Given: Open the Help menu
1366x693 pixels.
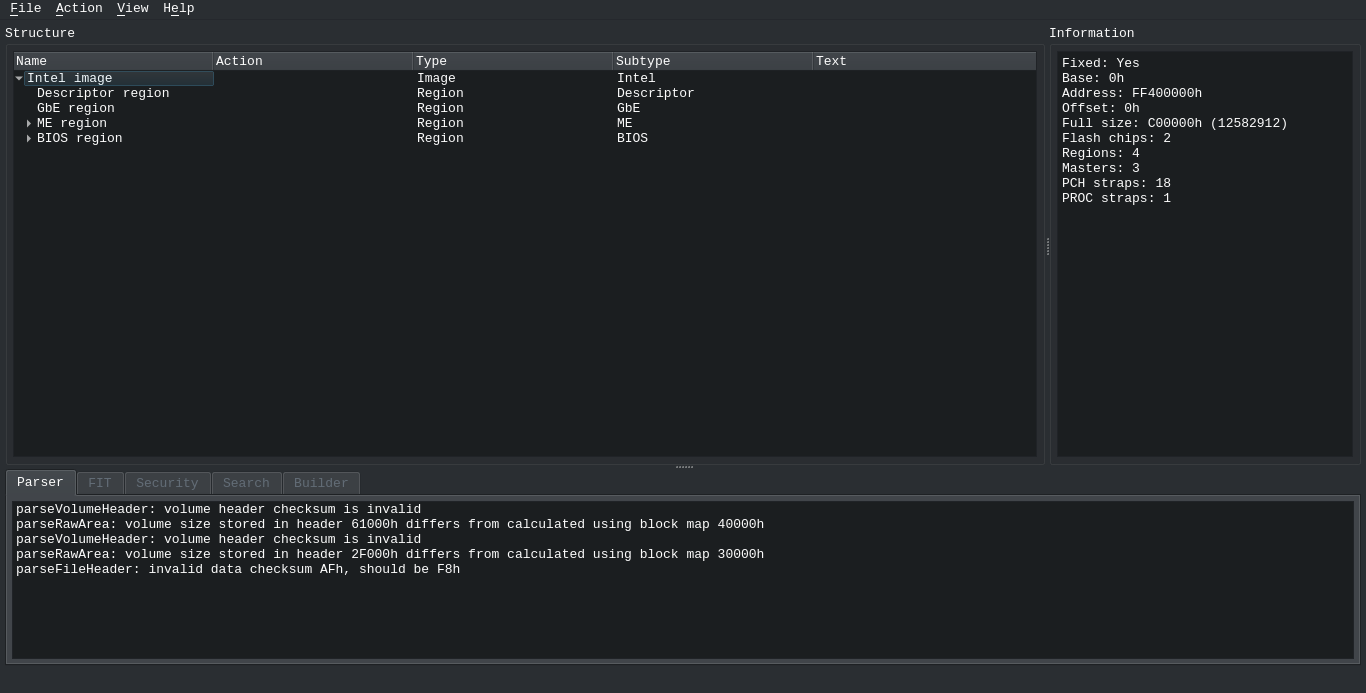Looking at the screenshot, I should [178, 8].
